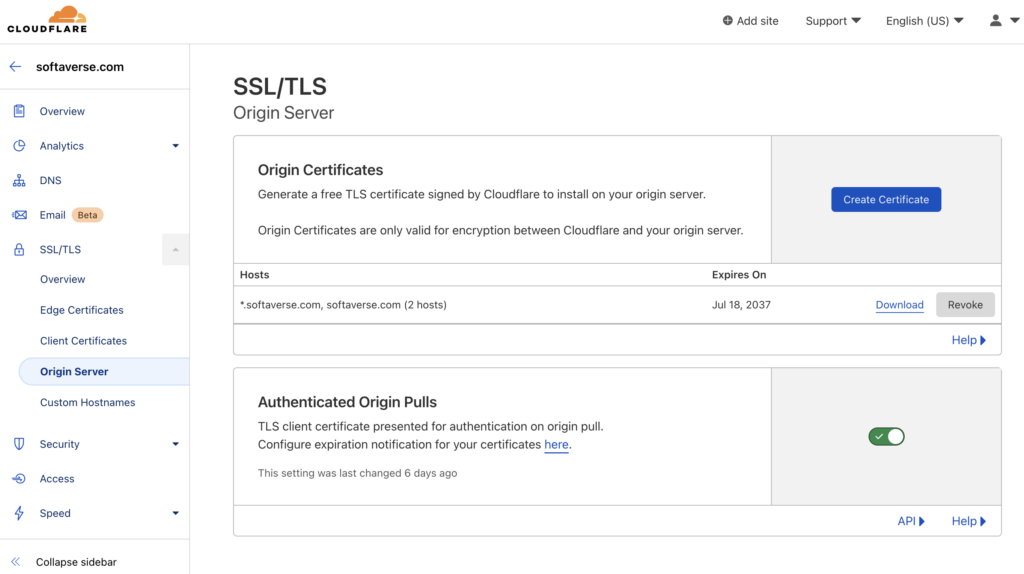
Task: Open Client Certificates in the sidebar
Action: pyautogui.click(x=83, y=341)
